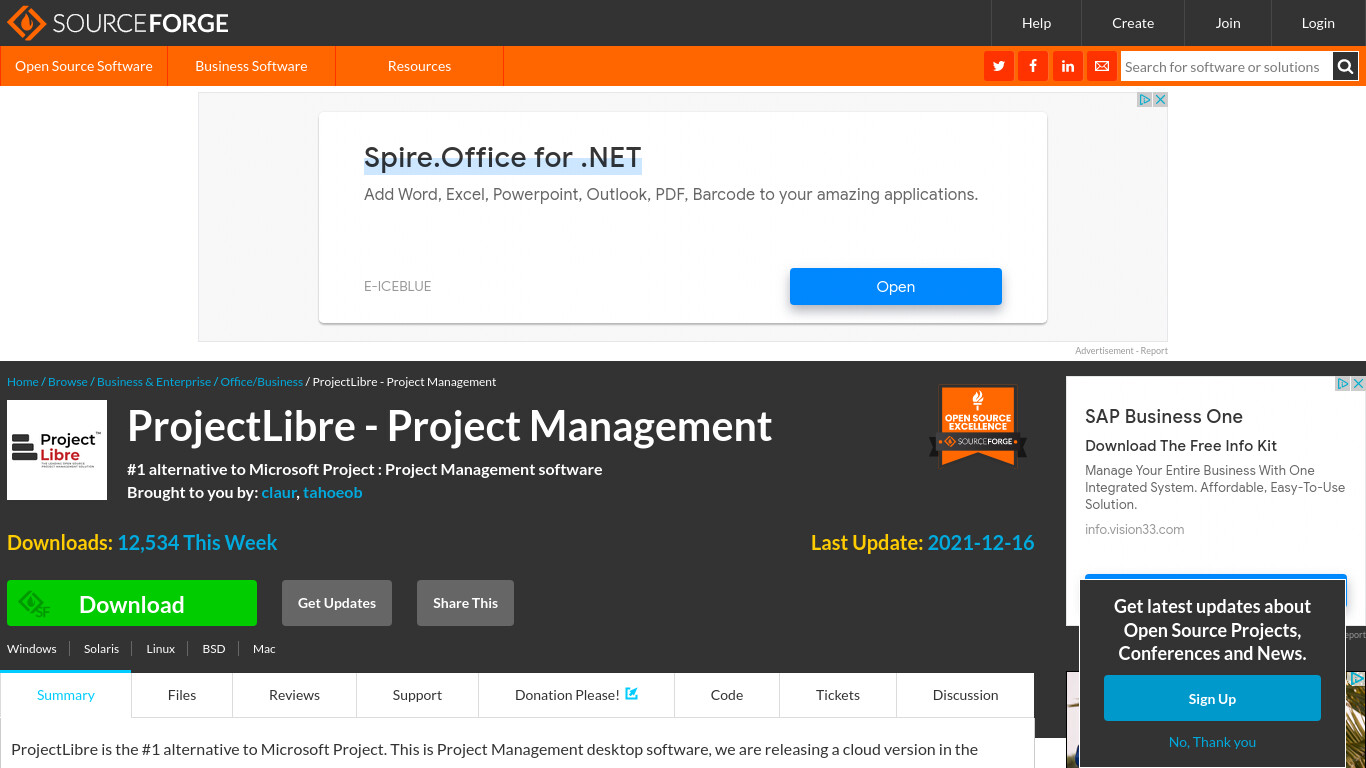Open Business & Enterprise breadcrumb
Screen dimensions: 1366x768
[x=154, y=382]
